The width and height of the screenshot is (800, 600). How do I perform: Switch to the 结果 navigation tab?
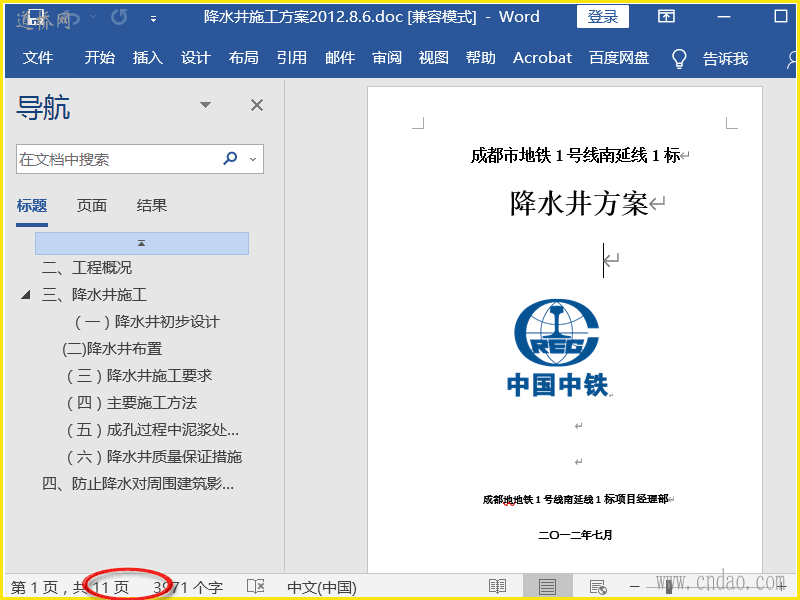click(x=152, y=206)
